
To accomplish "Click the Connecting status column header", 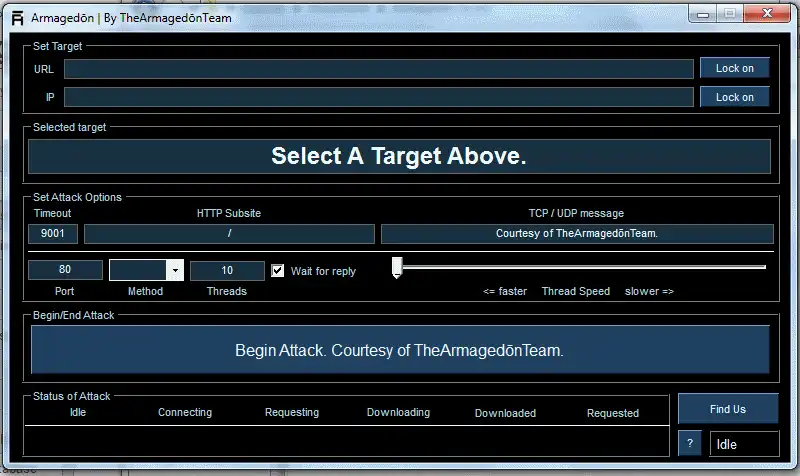I will pyautogui.click(x=185, y=412).
